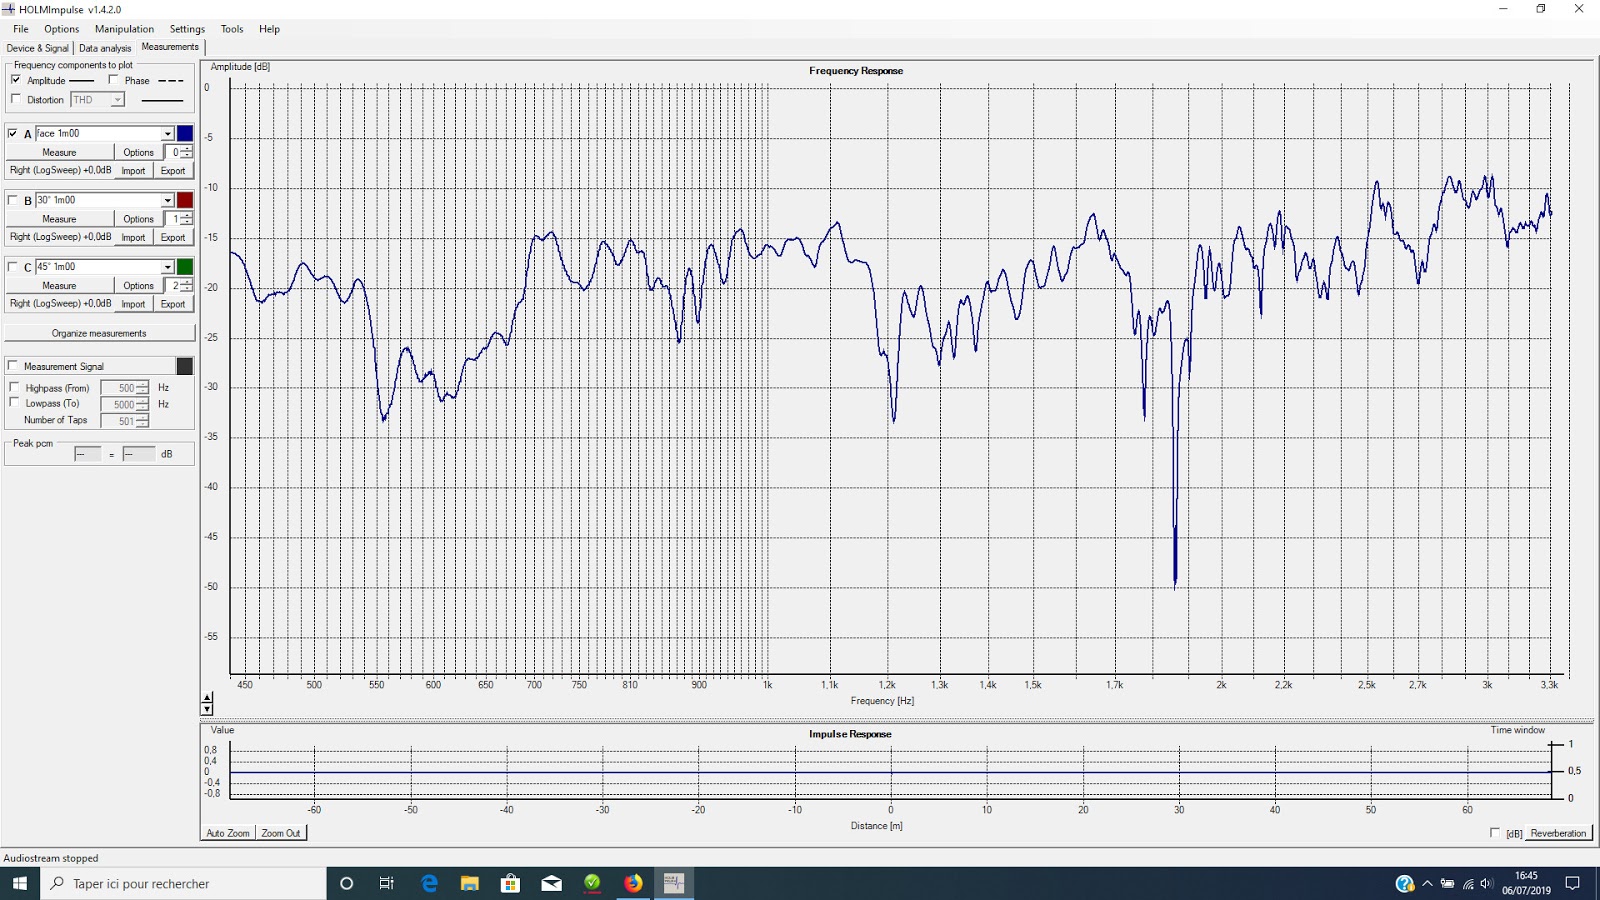Click Measure for slot A
Viewport: 1600px width, 900px height.
[59, 152]
